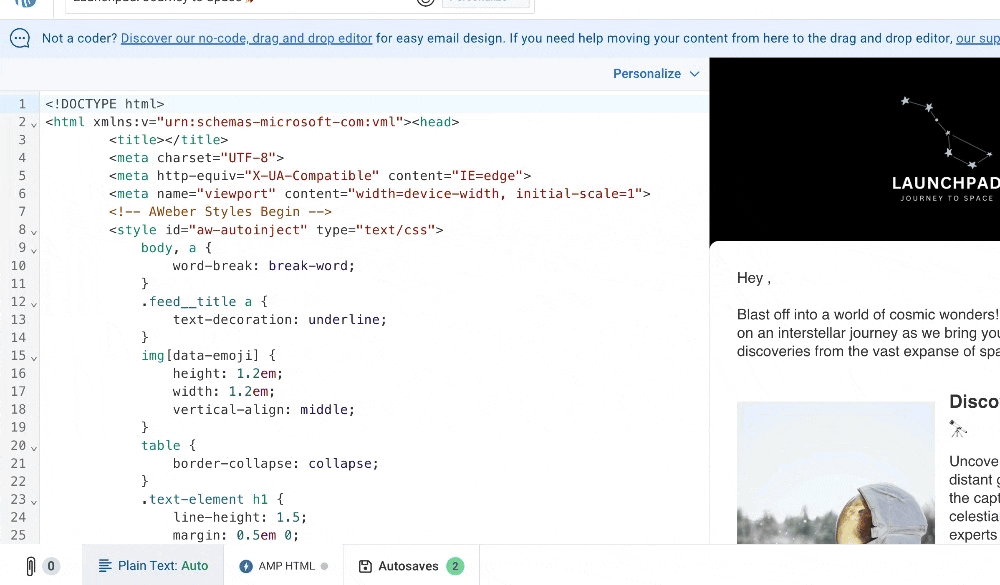Switch to the AMP HTML tab

pos(283,565)
